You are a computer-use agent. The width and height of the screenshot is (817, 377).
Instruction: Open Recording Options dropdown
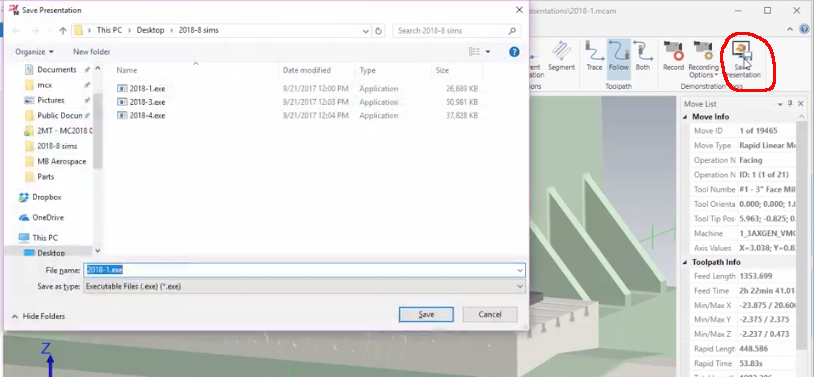(703, 59)
